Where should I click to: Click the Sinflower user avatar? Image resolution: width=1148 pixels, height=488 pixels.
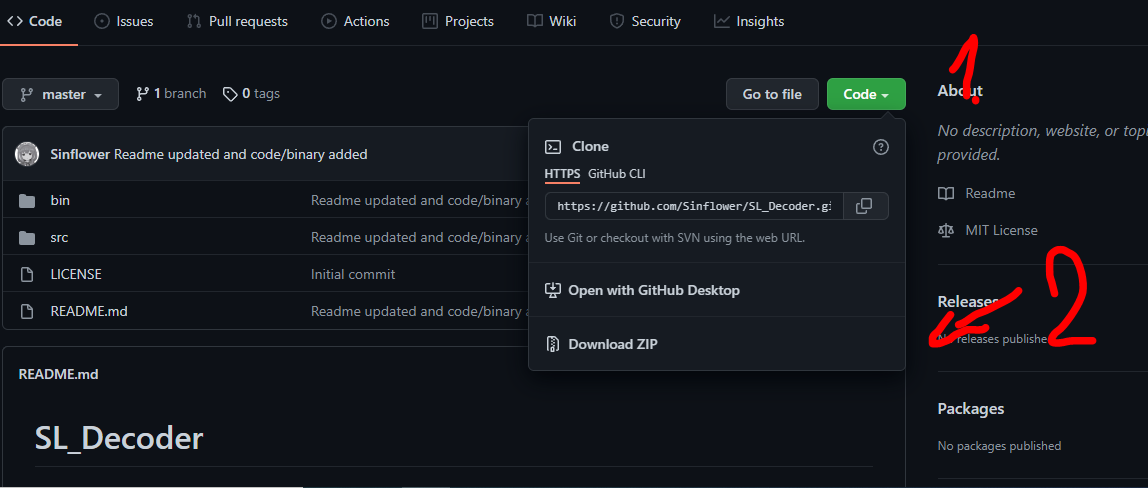27,154
